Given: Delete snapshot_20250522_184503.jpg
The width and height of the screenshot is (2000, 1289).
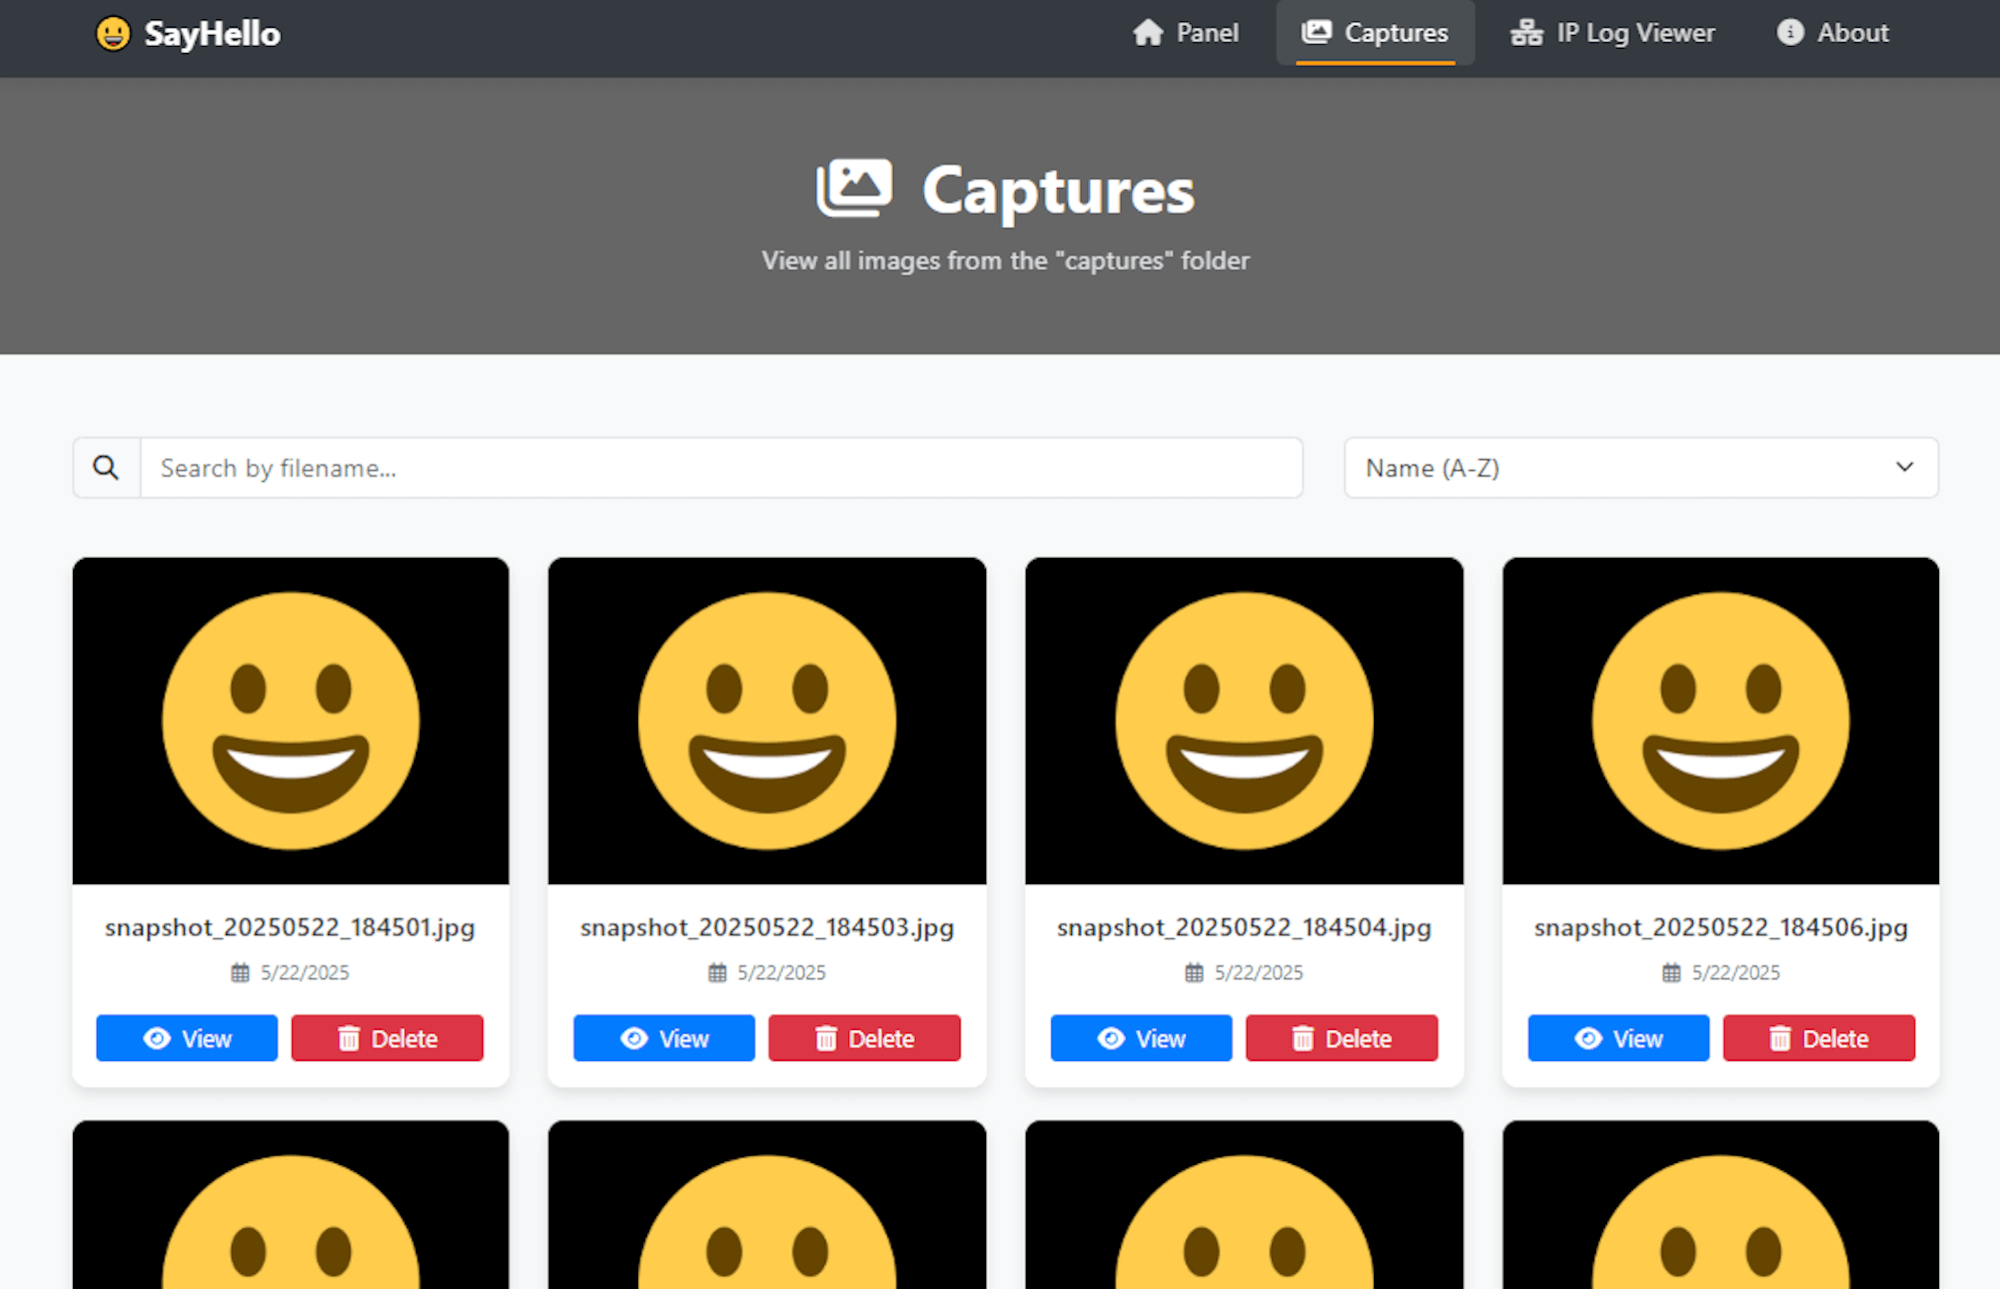Looking at the screenshot, I should (x=864, y=1038).
